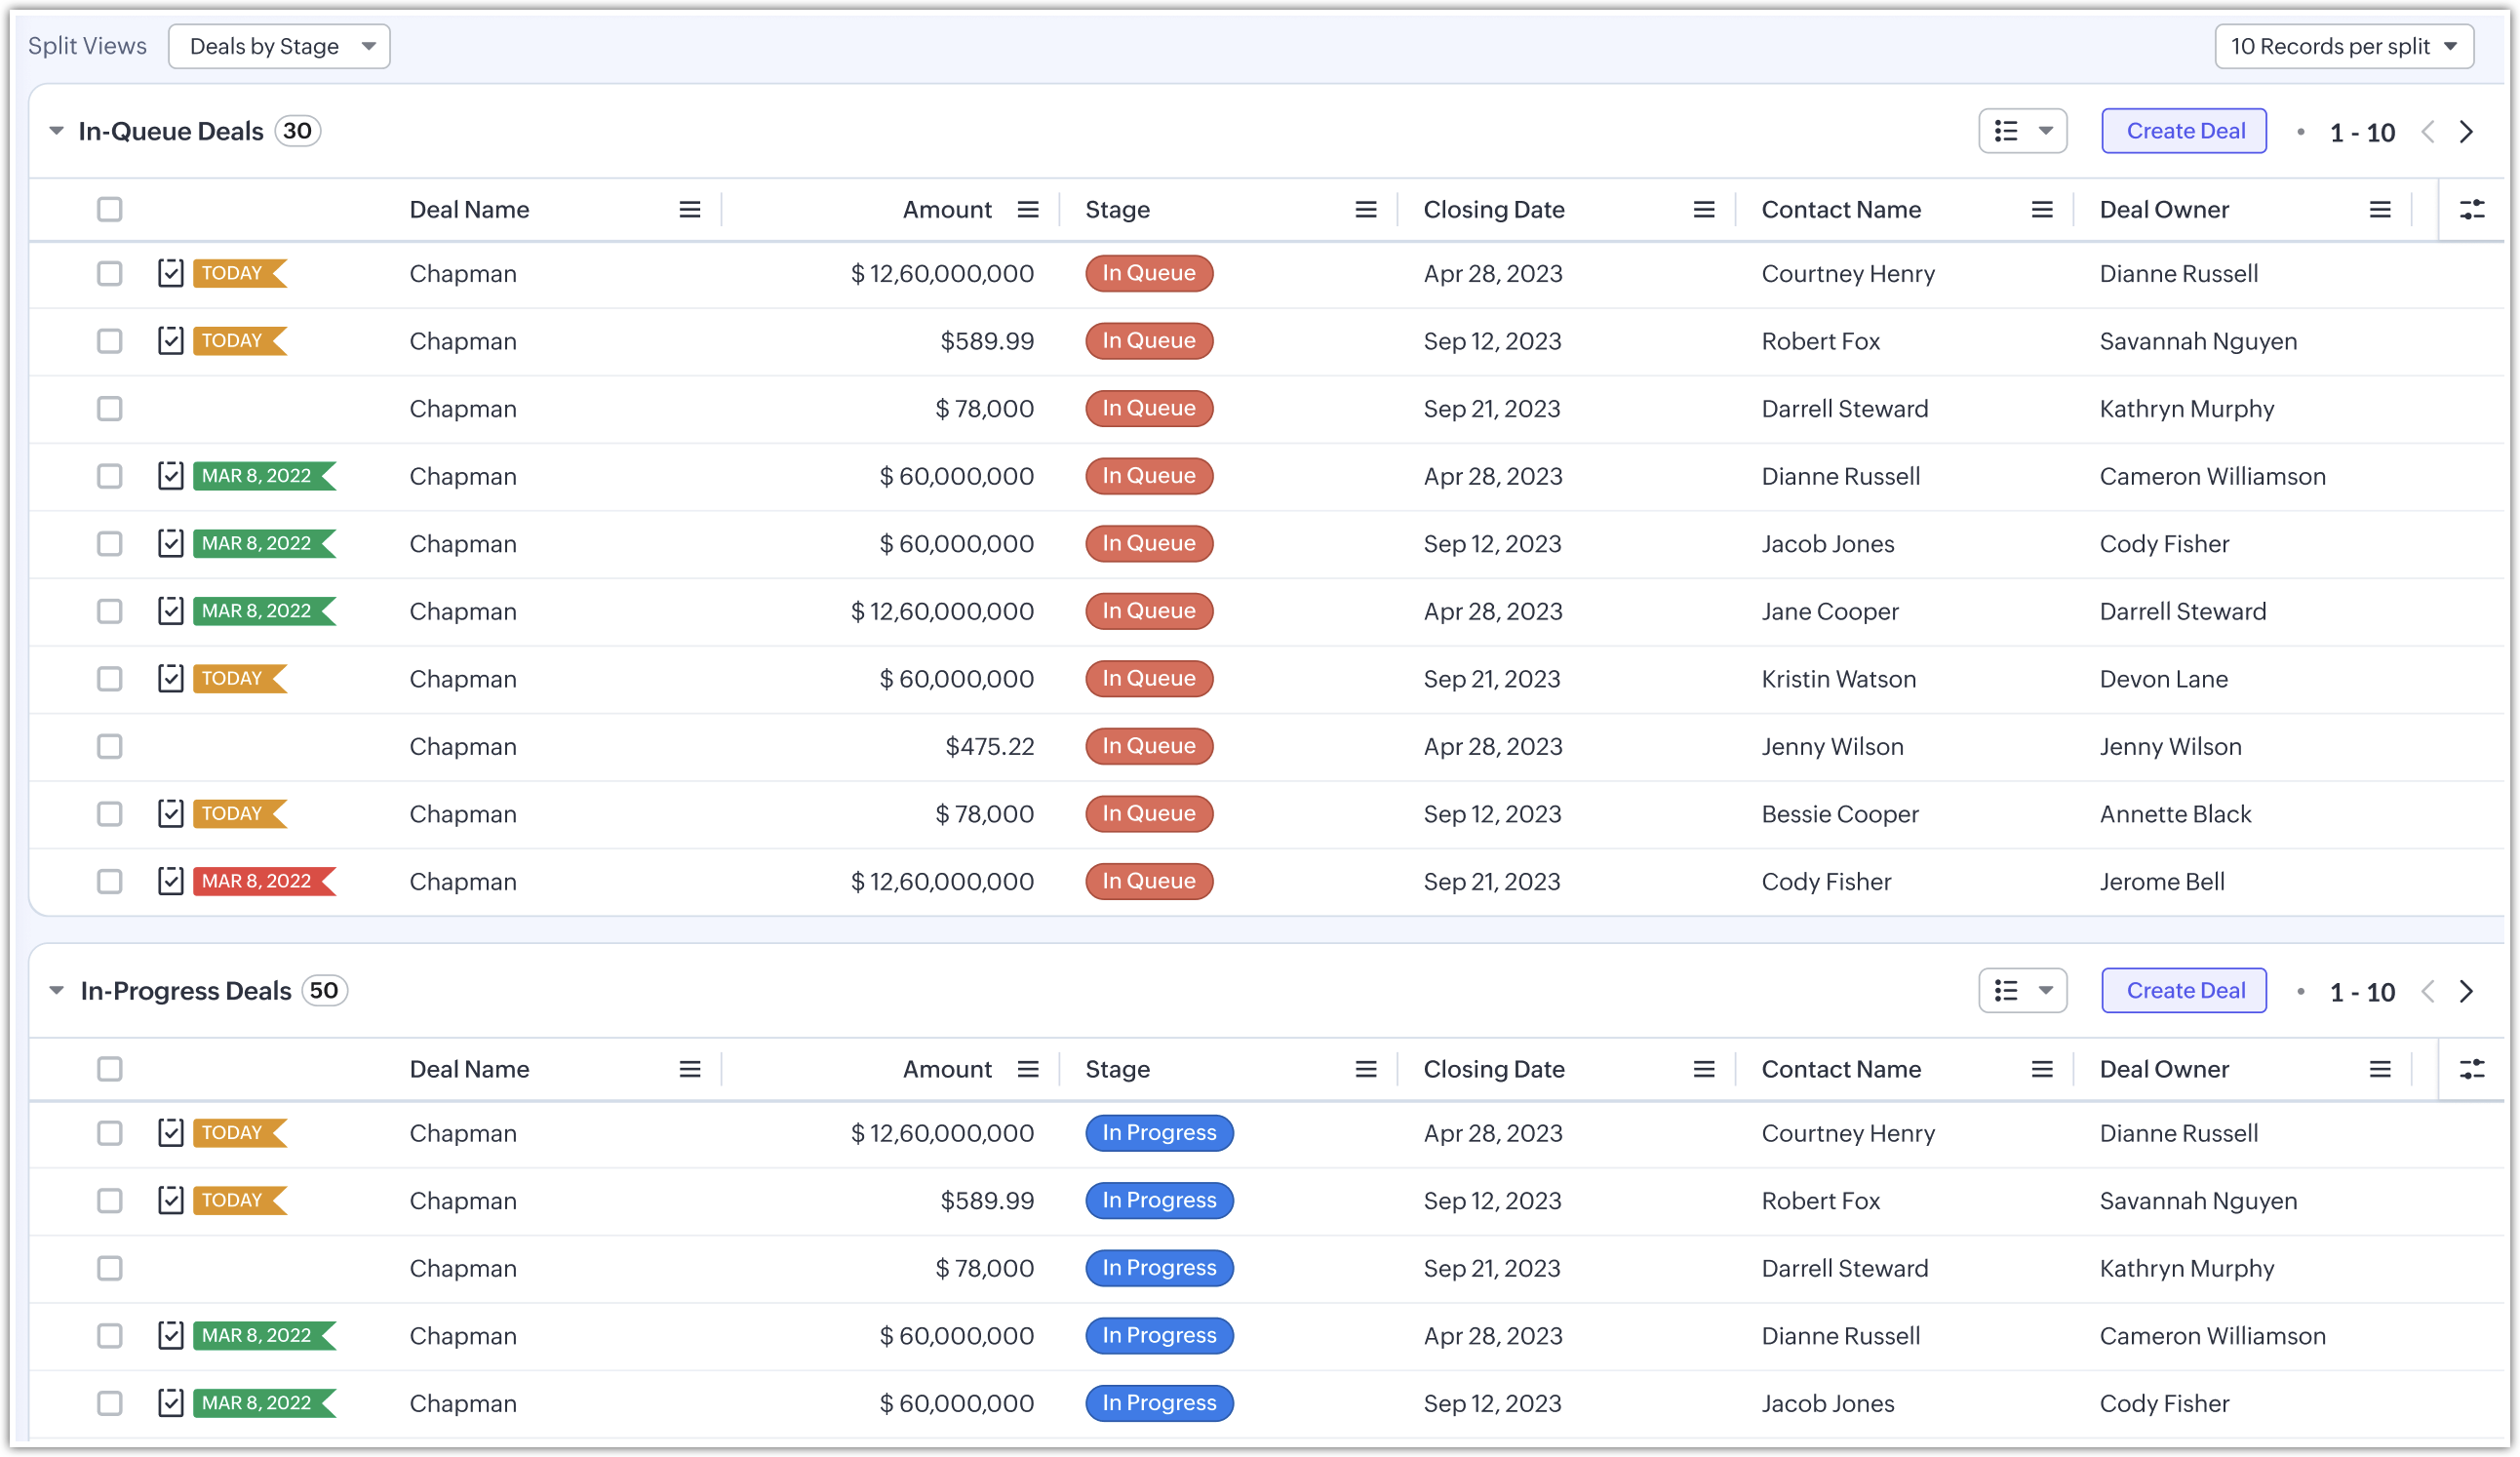This screenshot has width=2520, height=1457.
Task: Click Create Deal in In-Queue Deals section
Action: pos(2184,131)
